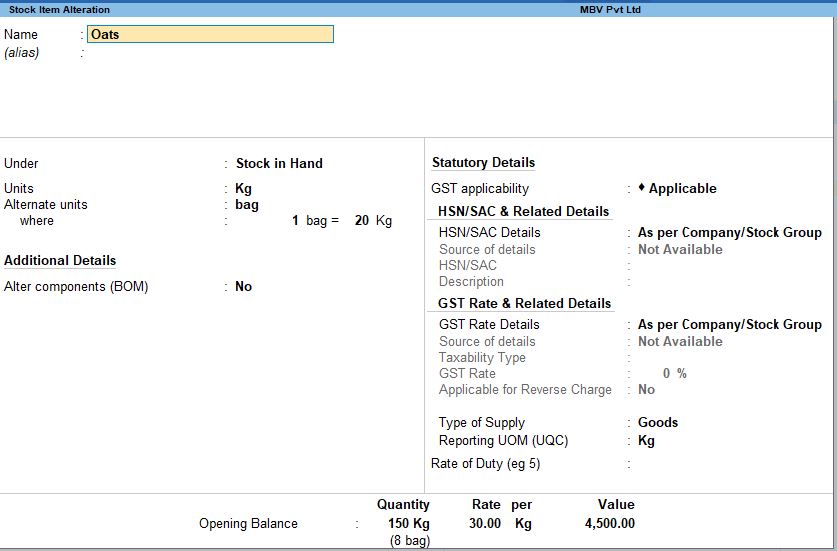Click the empty alias field
Viewport: 837px width, 551px height.
210,52
